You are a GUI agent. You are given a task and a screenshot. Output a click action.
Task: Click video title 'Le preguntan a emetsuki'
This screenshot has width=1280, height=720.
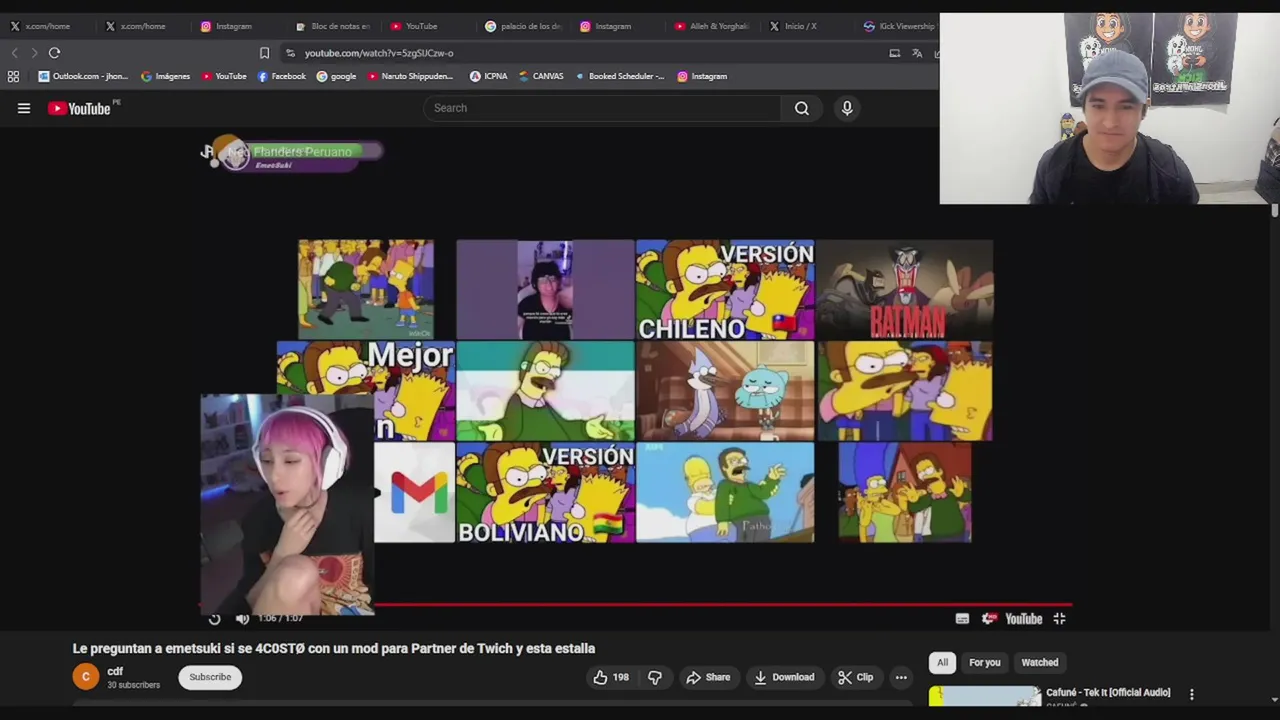334,648
